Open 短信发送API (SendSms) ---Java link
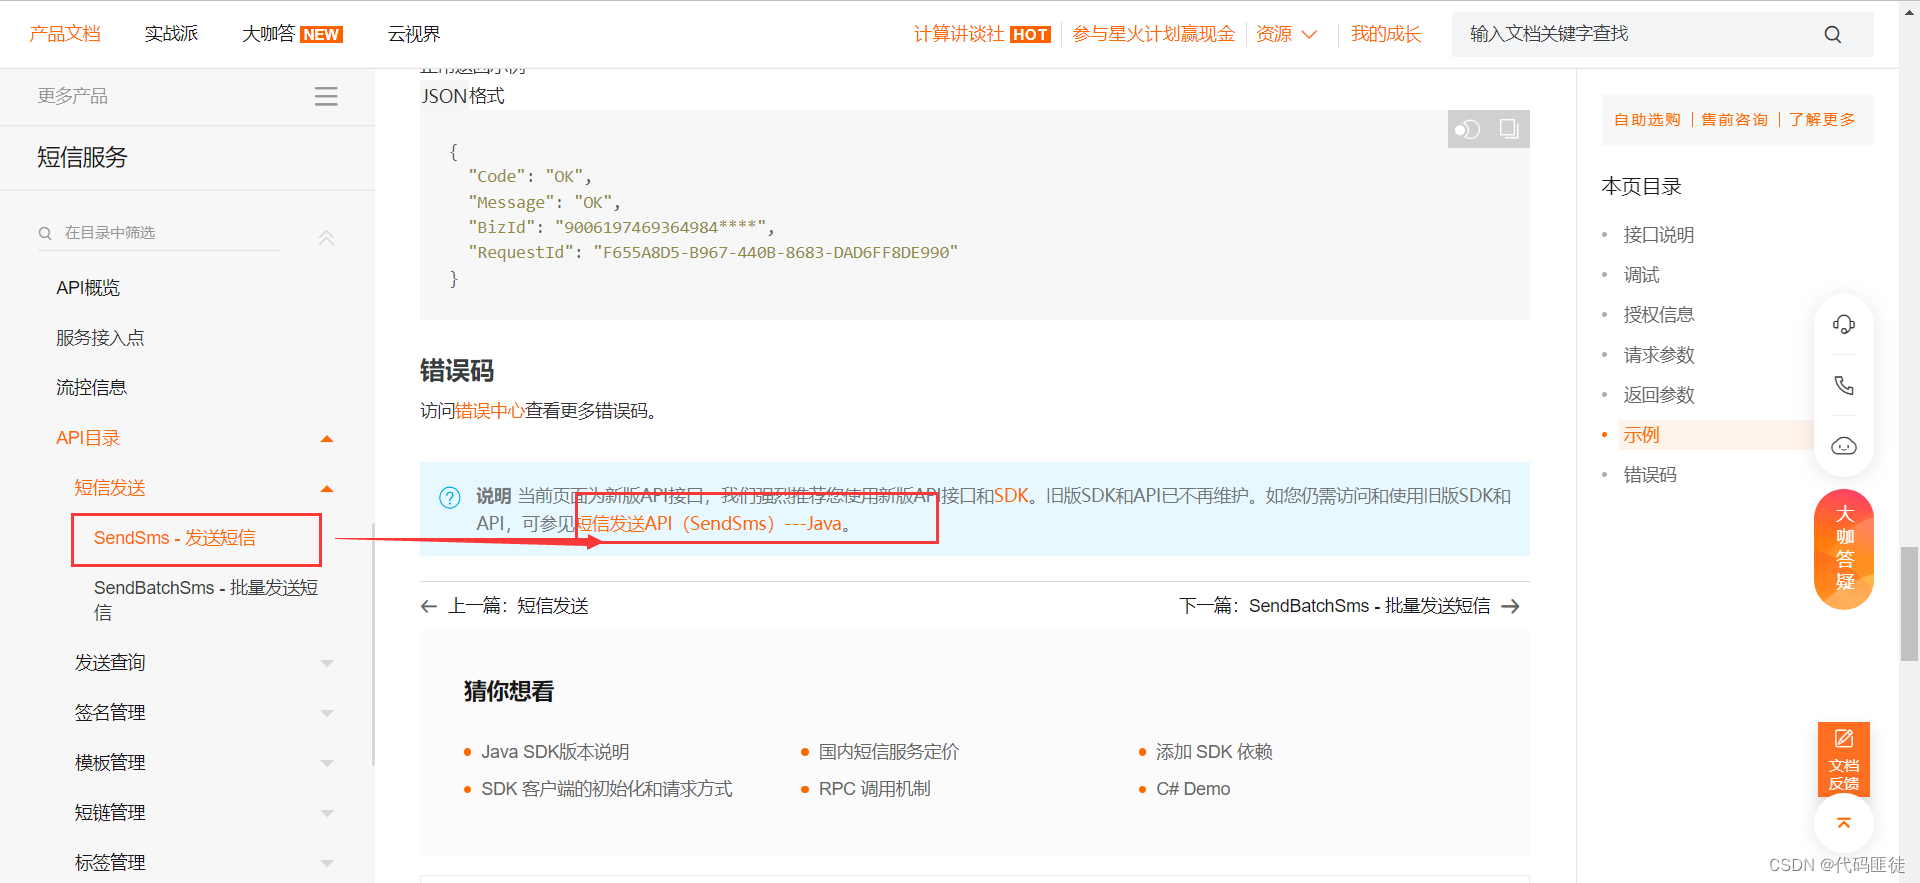The height and width of the screenshot is (883, 1920). [x=710, y=524]
